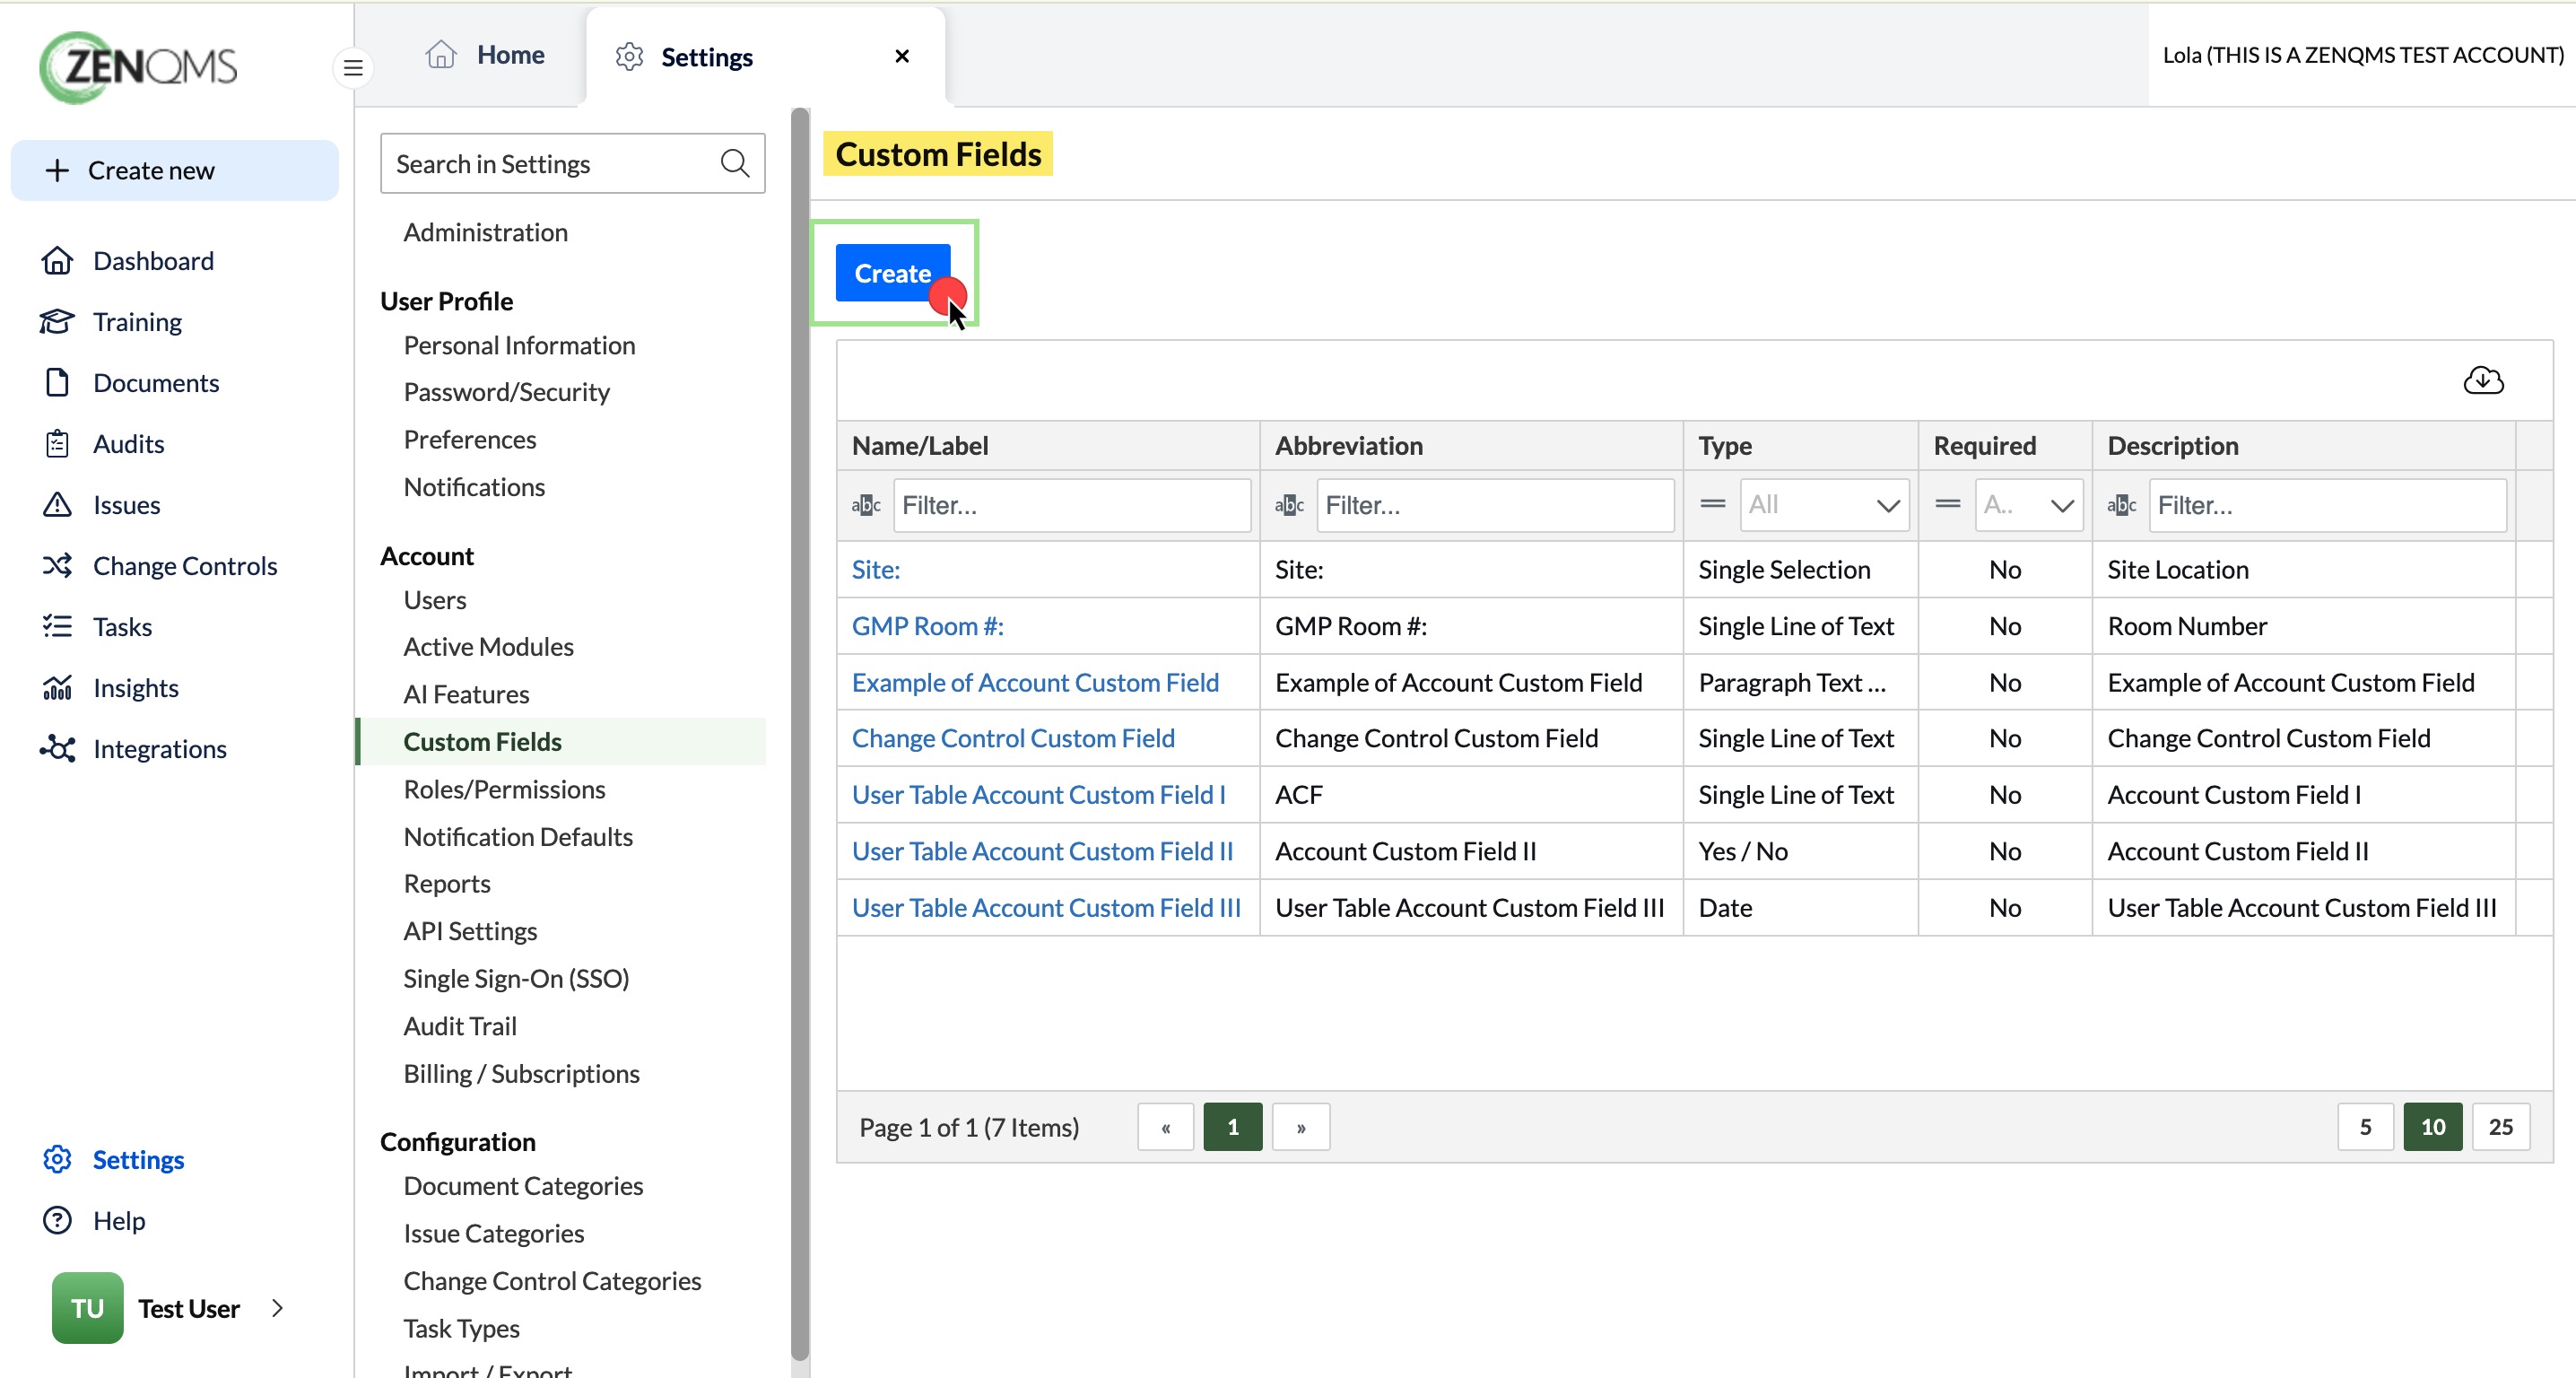Screen dimensions: 2576x1378
Task: Click the Issues warning triangle icon
Action: pos(57,505)
